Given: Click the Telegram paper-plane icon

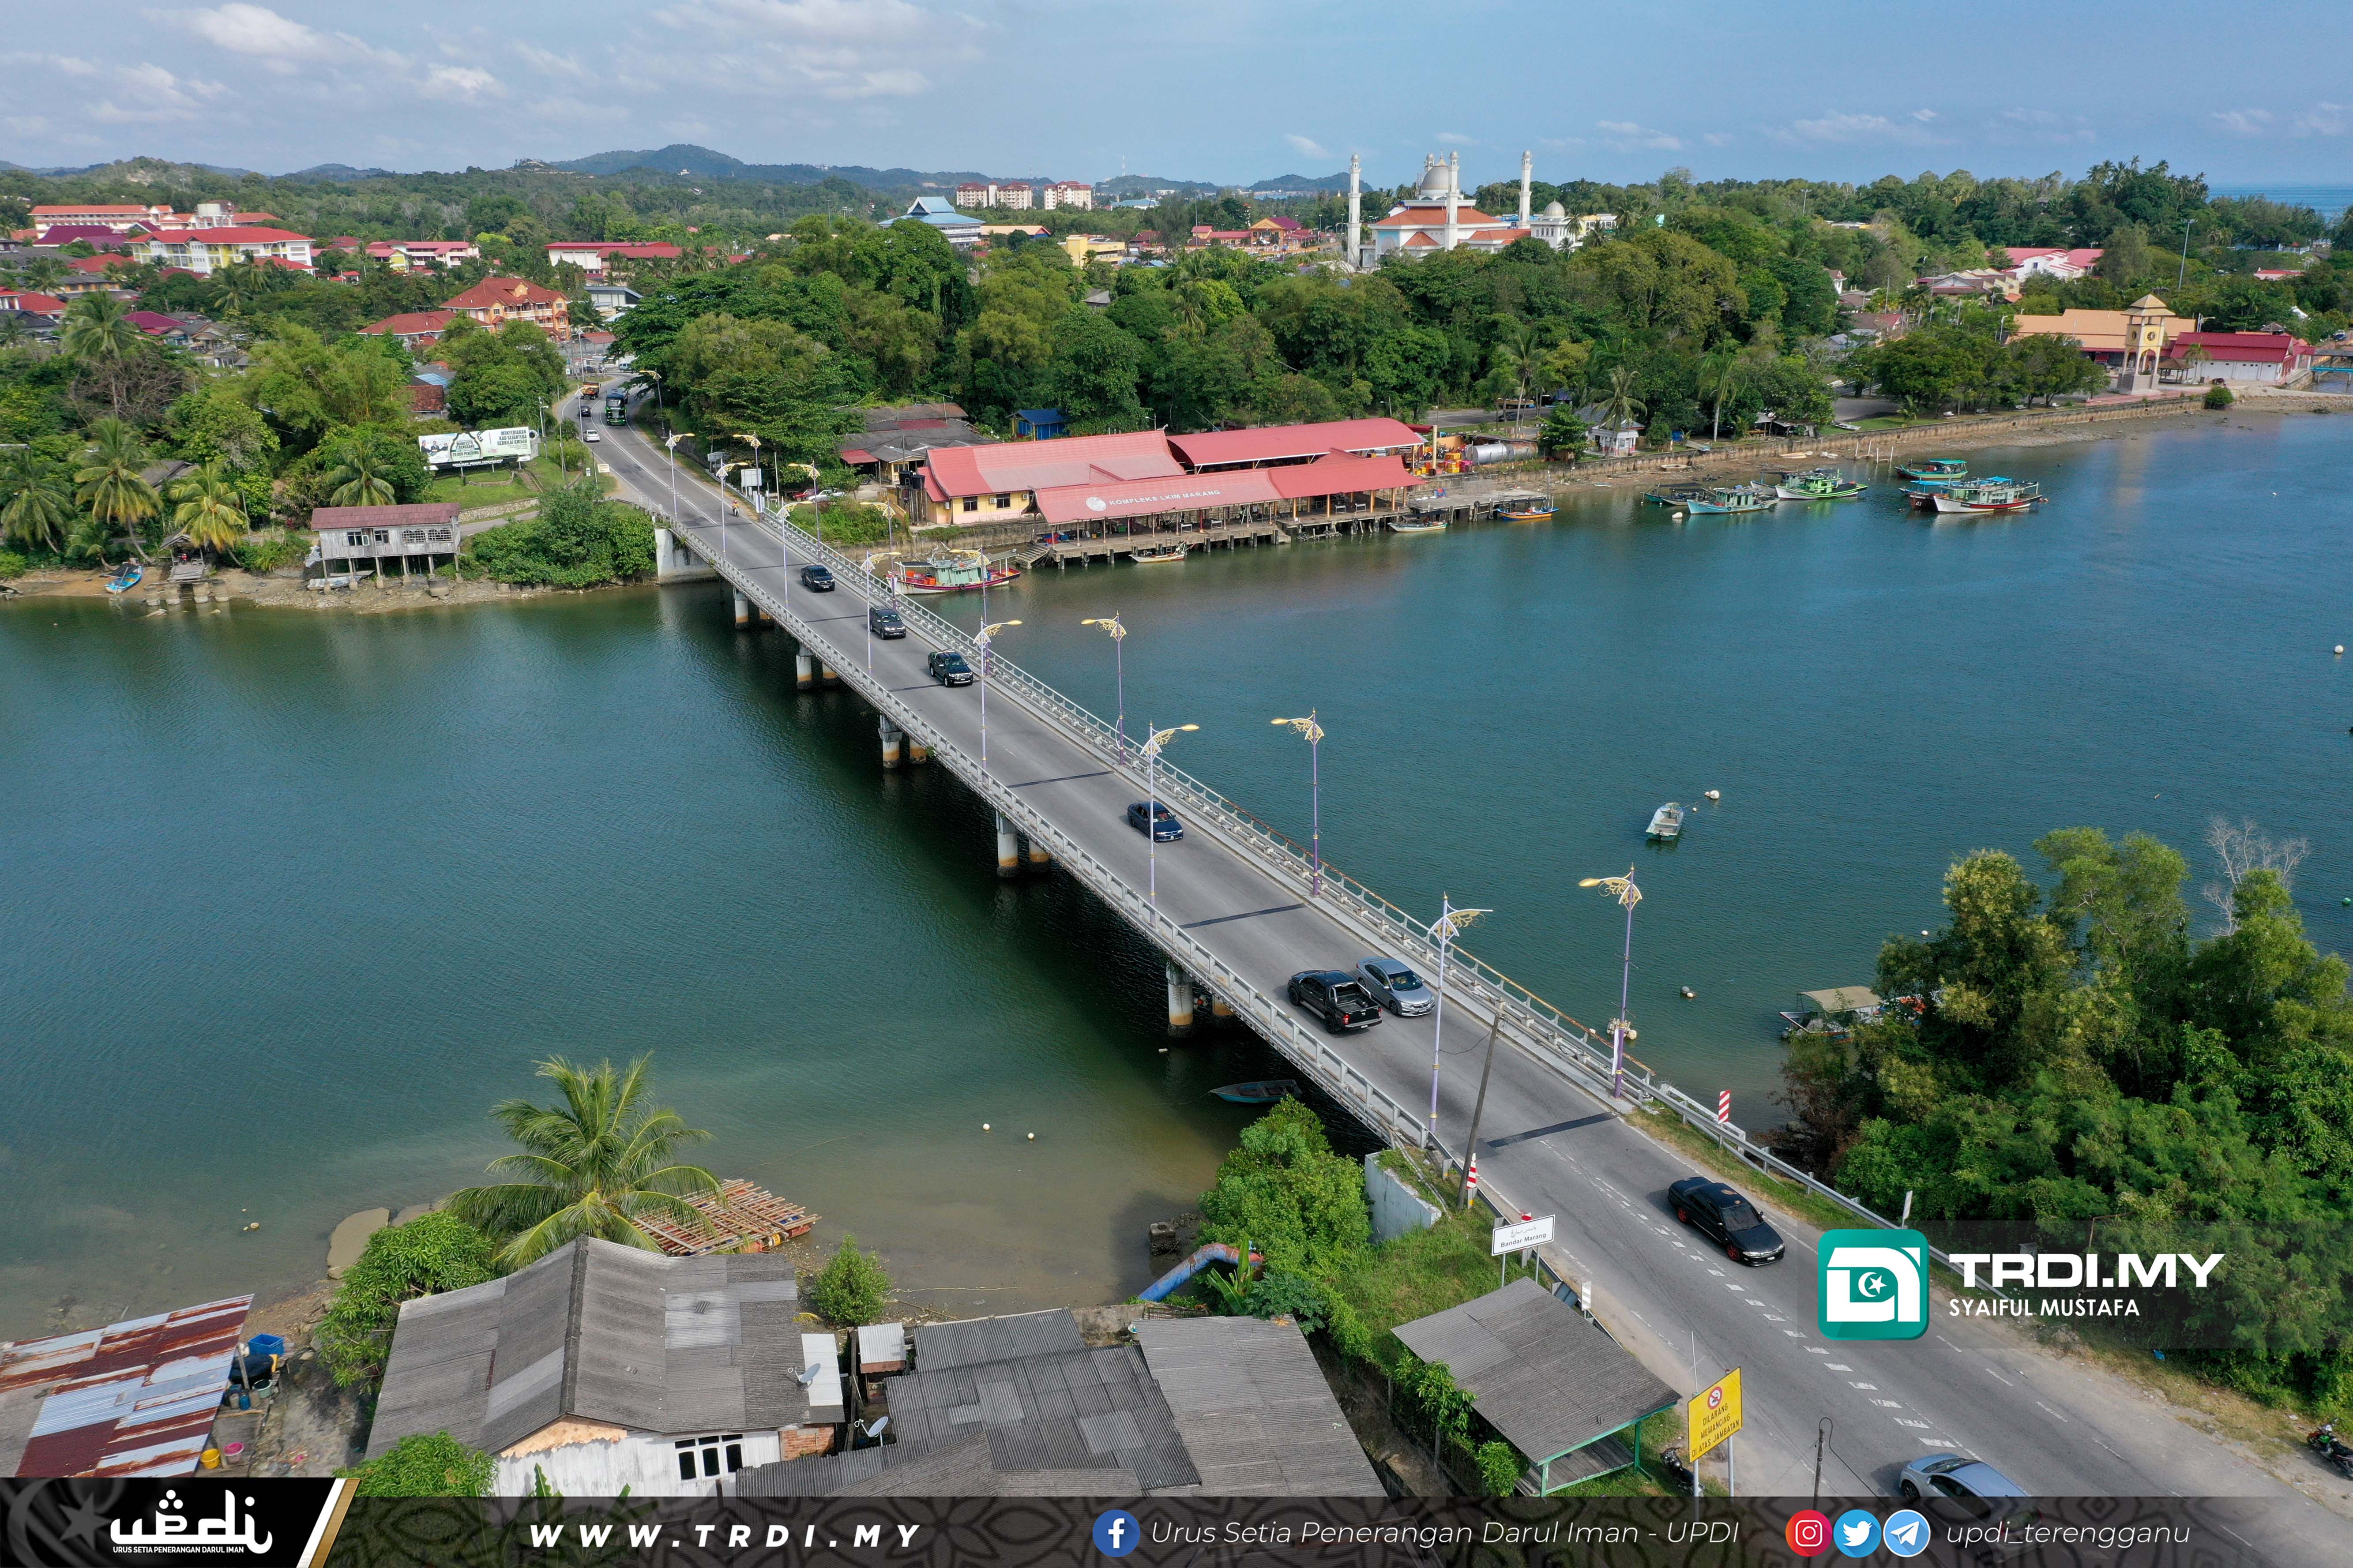Looking at the screenshot, I should pyautogui.click(x=1906, y=1533).
